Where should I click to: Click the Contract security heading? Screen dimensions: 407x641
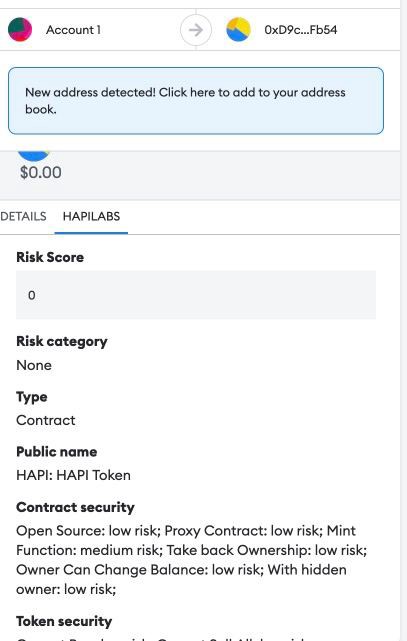click(75, 507)
